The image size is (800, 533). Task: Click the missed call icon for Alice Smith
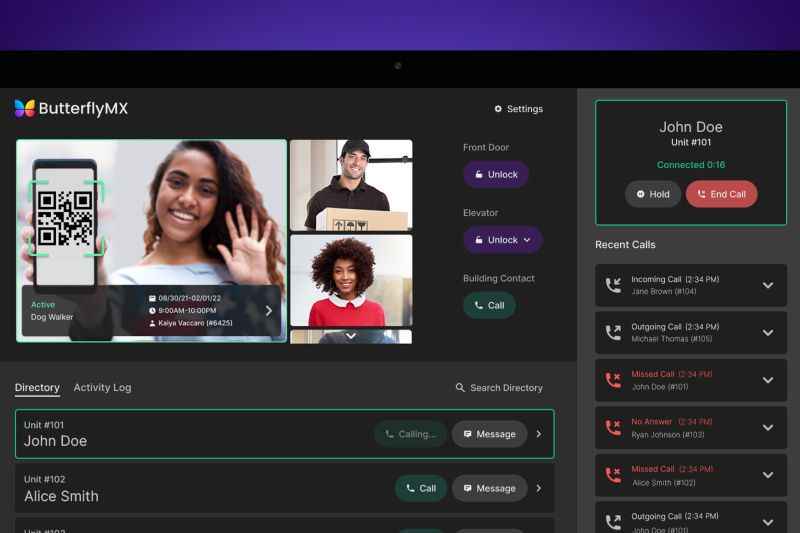pos(613,475)
